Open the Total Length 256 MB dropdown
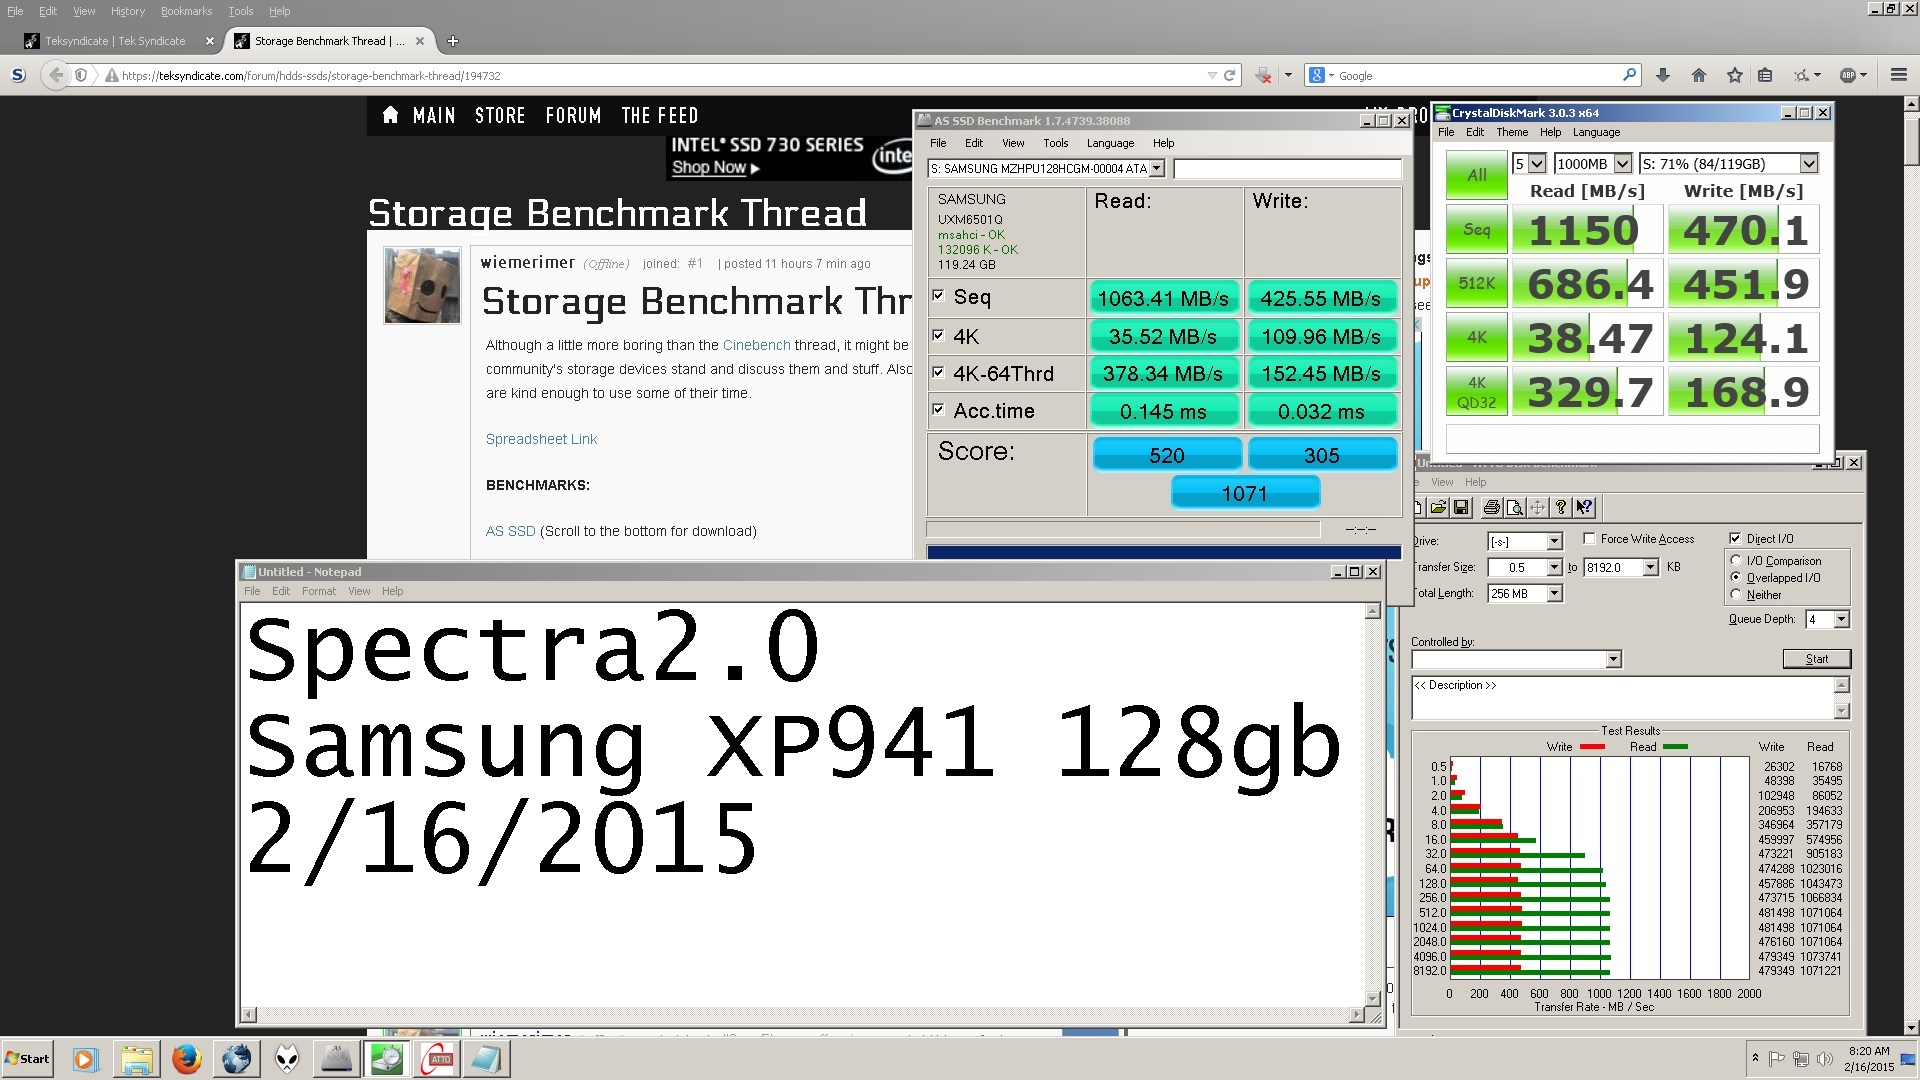Screen dimensions: 1920x1080 pyautogui.click(x=1554, y=594)
